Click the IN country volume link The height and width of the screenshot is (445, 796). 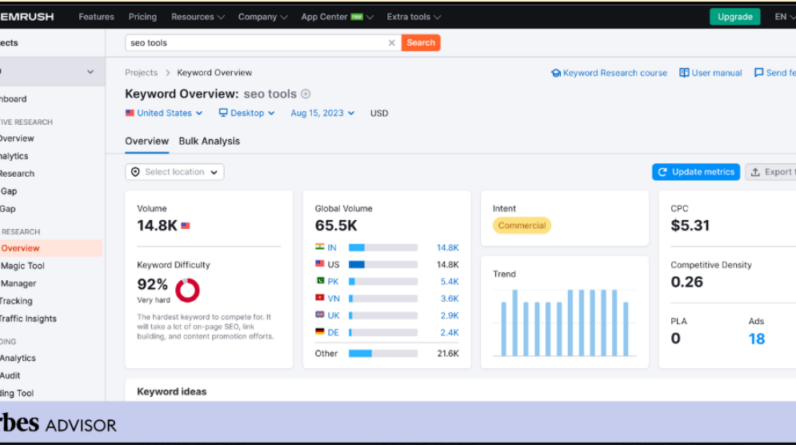[x=331, y=248]
